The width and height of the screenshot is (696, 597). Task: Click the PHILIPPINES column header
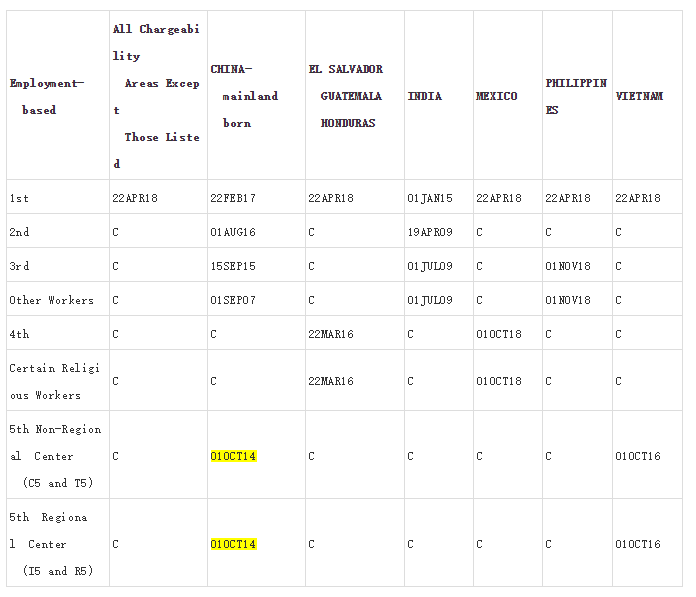(x=576, y=96)
